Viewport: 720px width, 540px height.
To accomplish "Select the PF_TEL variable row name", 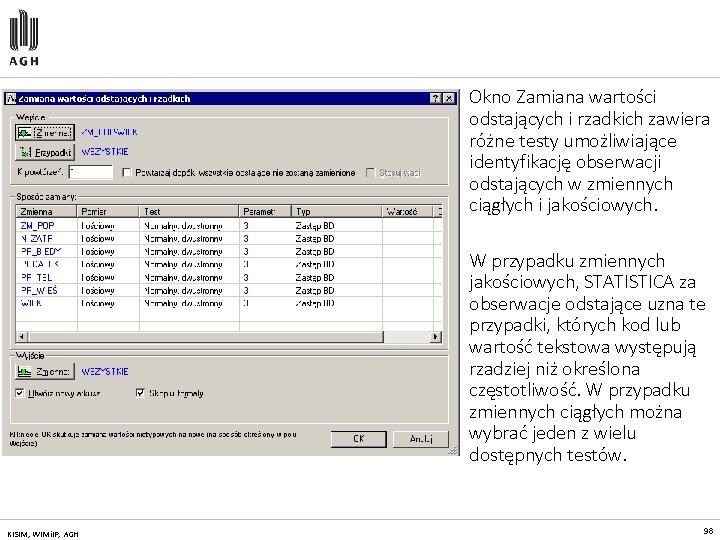I will 36,278.
